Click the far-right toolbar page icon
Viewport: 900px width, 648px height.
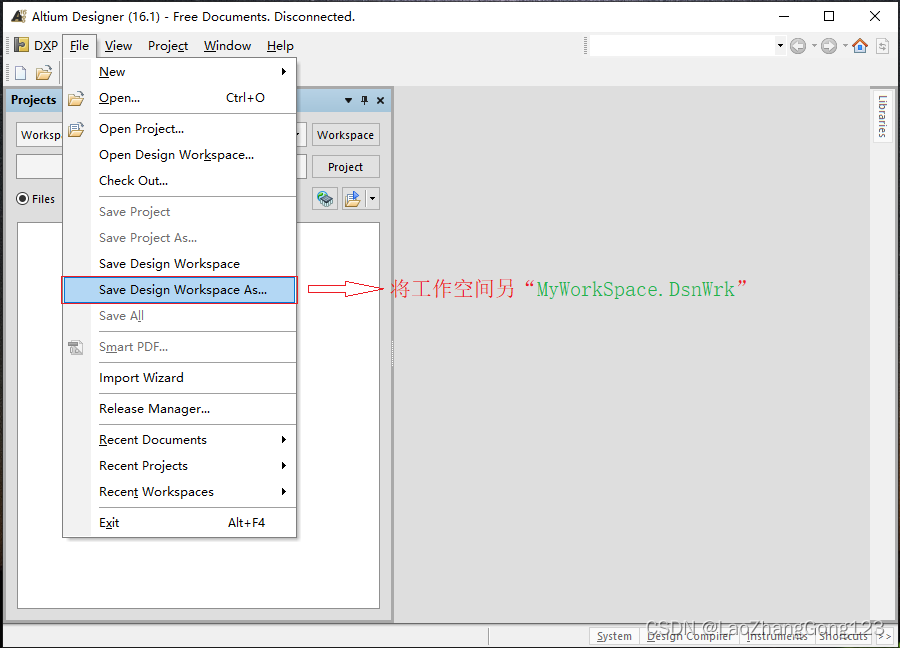coord(882,46)
